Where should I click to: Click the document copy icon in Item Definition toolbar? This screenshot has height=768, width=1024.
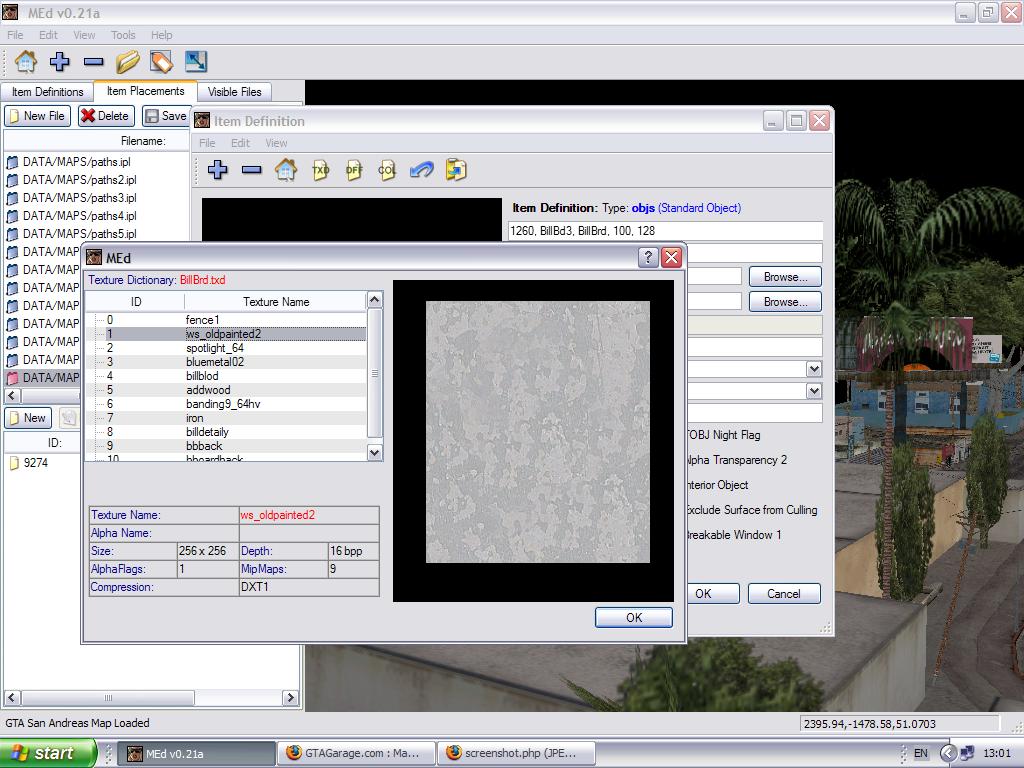(456, 170)
